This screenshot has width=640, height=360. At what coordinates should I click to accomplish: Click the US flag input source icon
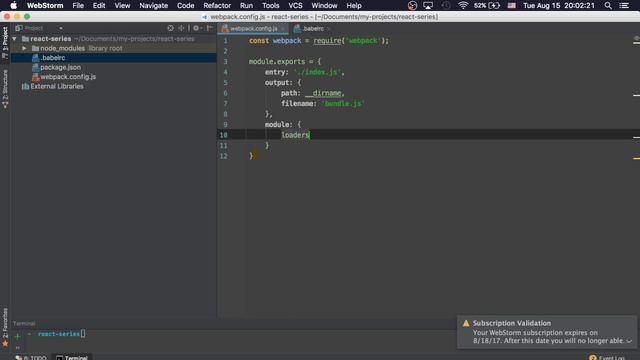click(x=511, y=5)
